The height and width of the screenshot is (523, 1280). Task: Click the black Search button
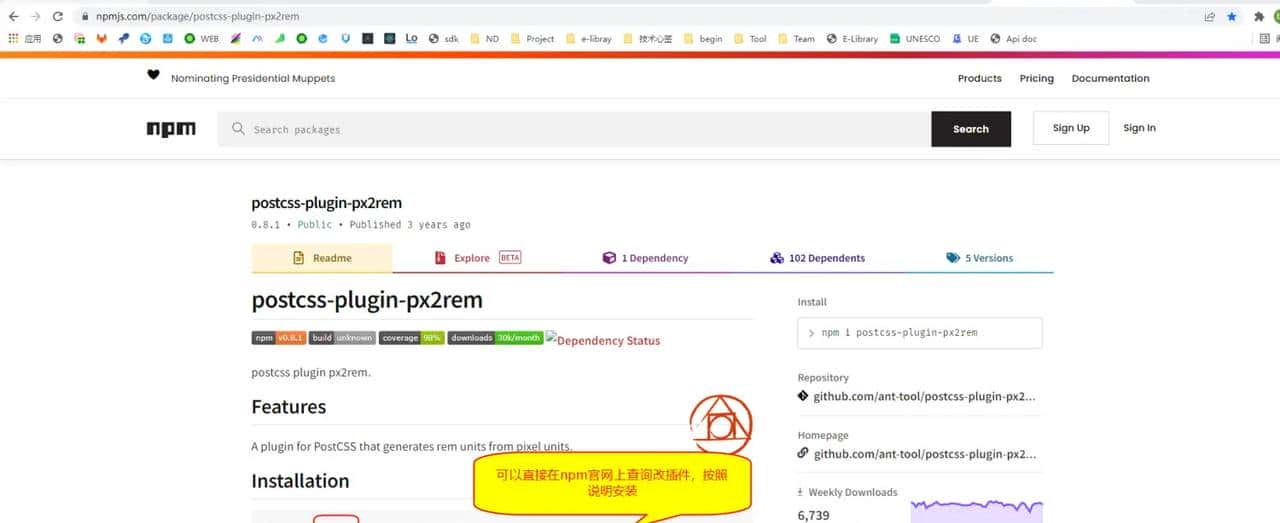(971, 129)
